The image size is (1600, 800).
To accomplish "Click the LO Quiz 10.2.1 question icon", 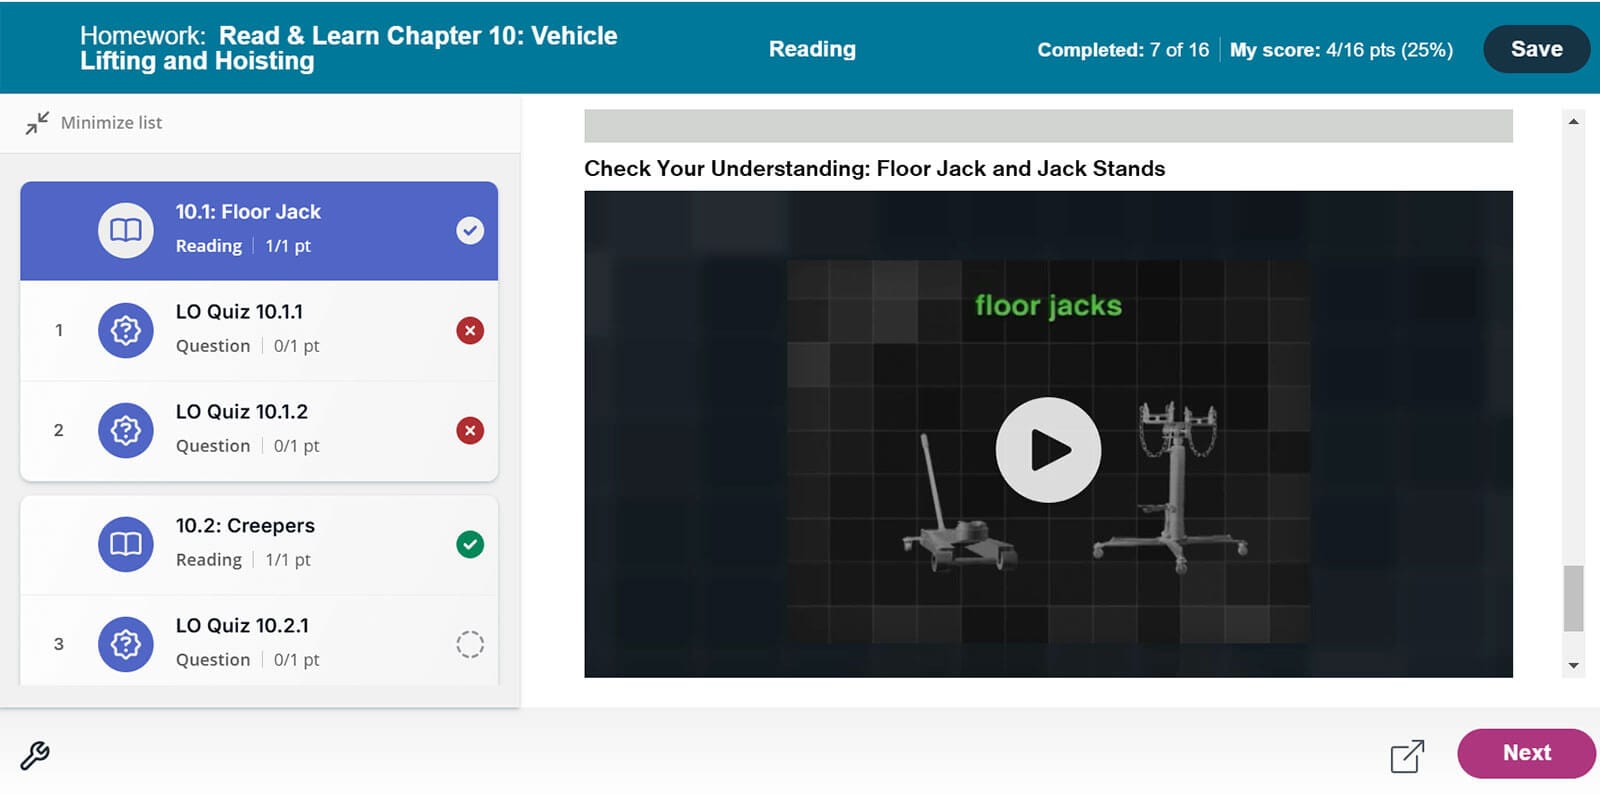I will pyautogui.click(x=126, y=644).
